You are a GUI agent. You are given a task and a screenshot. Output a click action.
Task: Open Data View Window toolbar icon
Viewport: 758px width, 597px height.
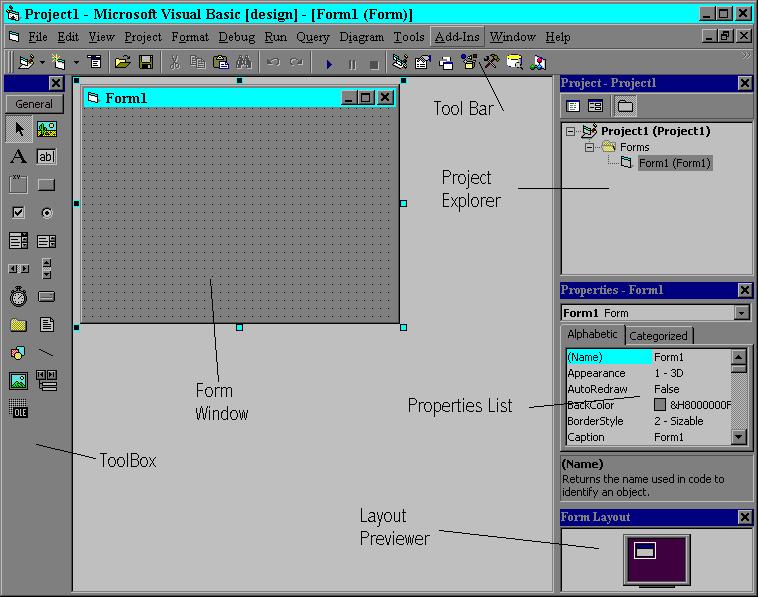point(515,62)
